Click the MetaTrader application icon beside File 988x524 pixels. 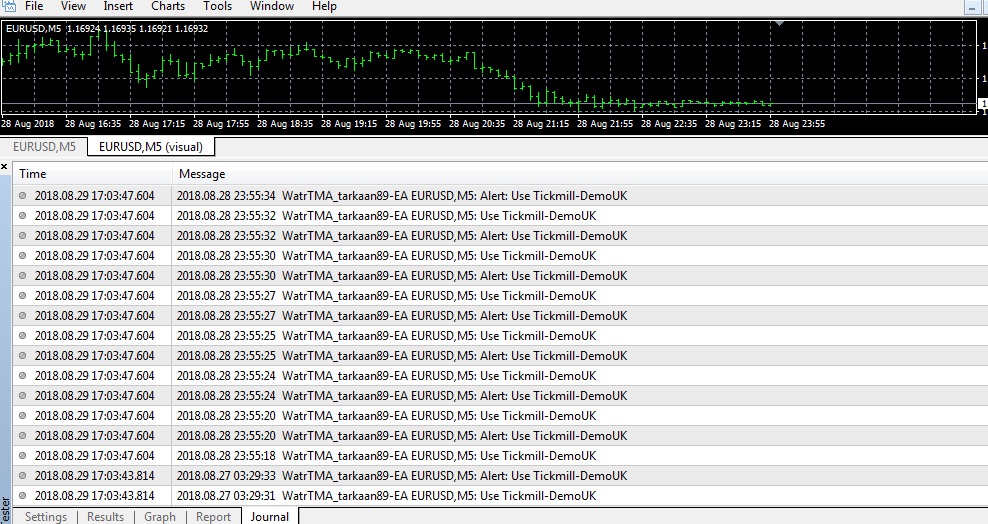(x=7, y=6)
